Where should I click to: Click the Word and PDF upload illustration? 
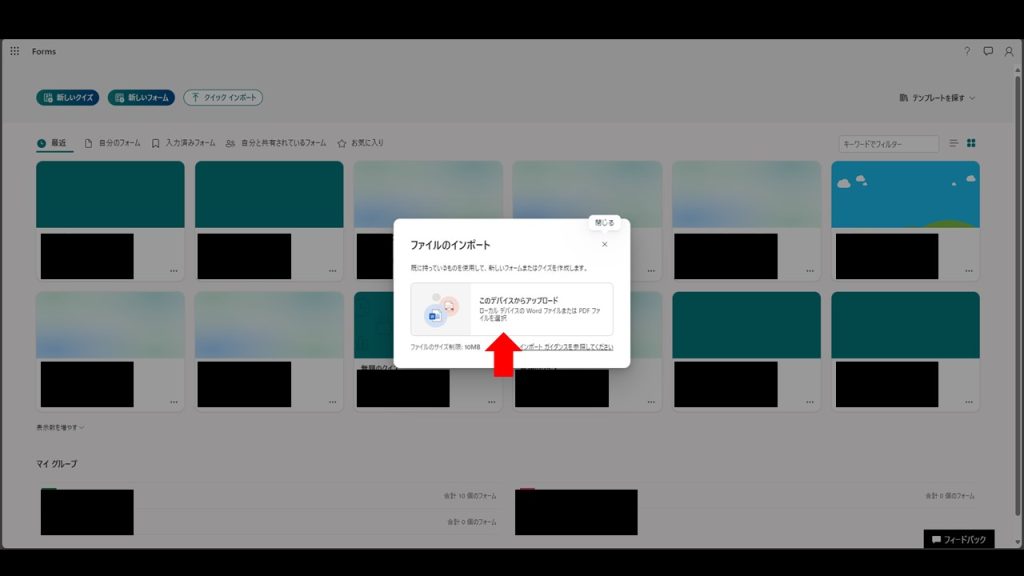(x=441, y=309)
